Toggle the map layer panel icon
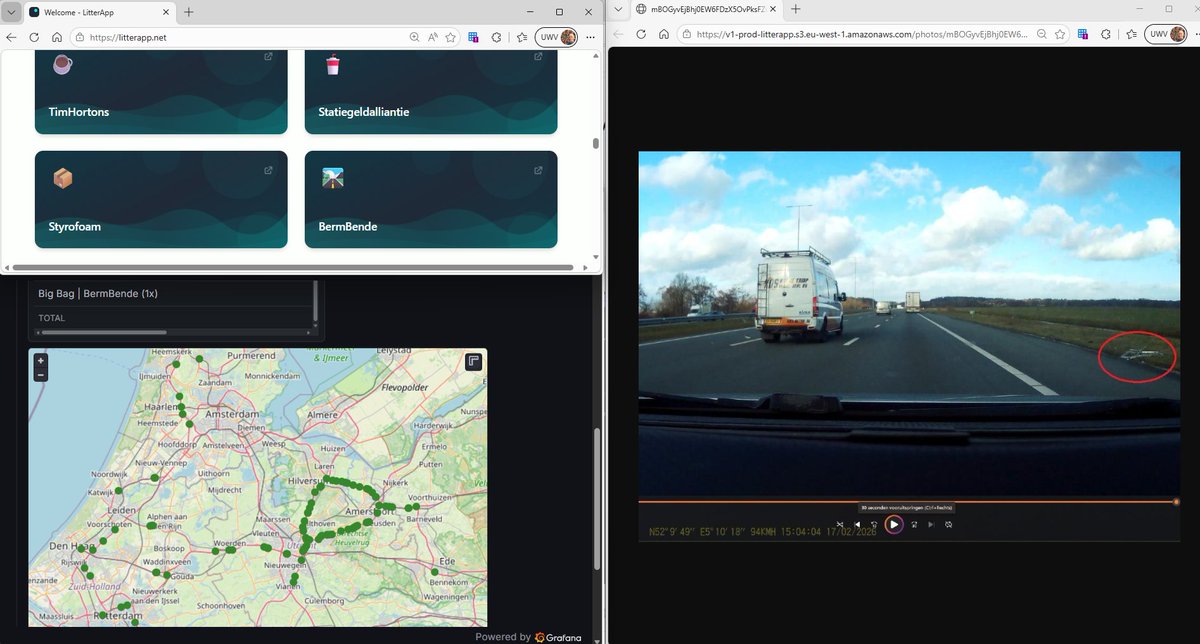Screen dimensions: 1200x644 (x=473, y=361)
